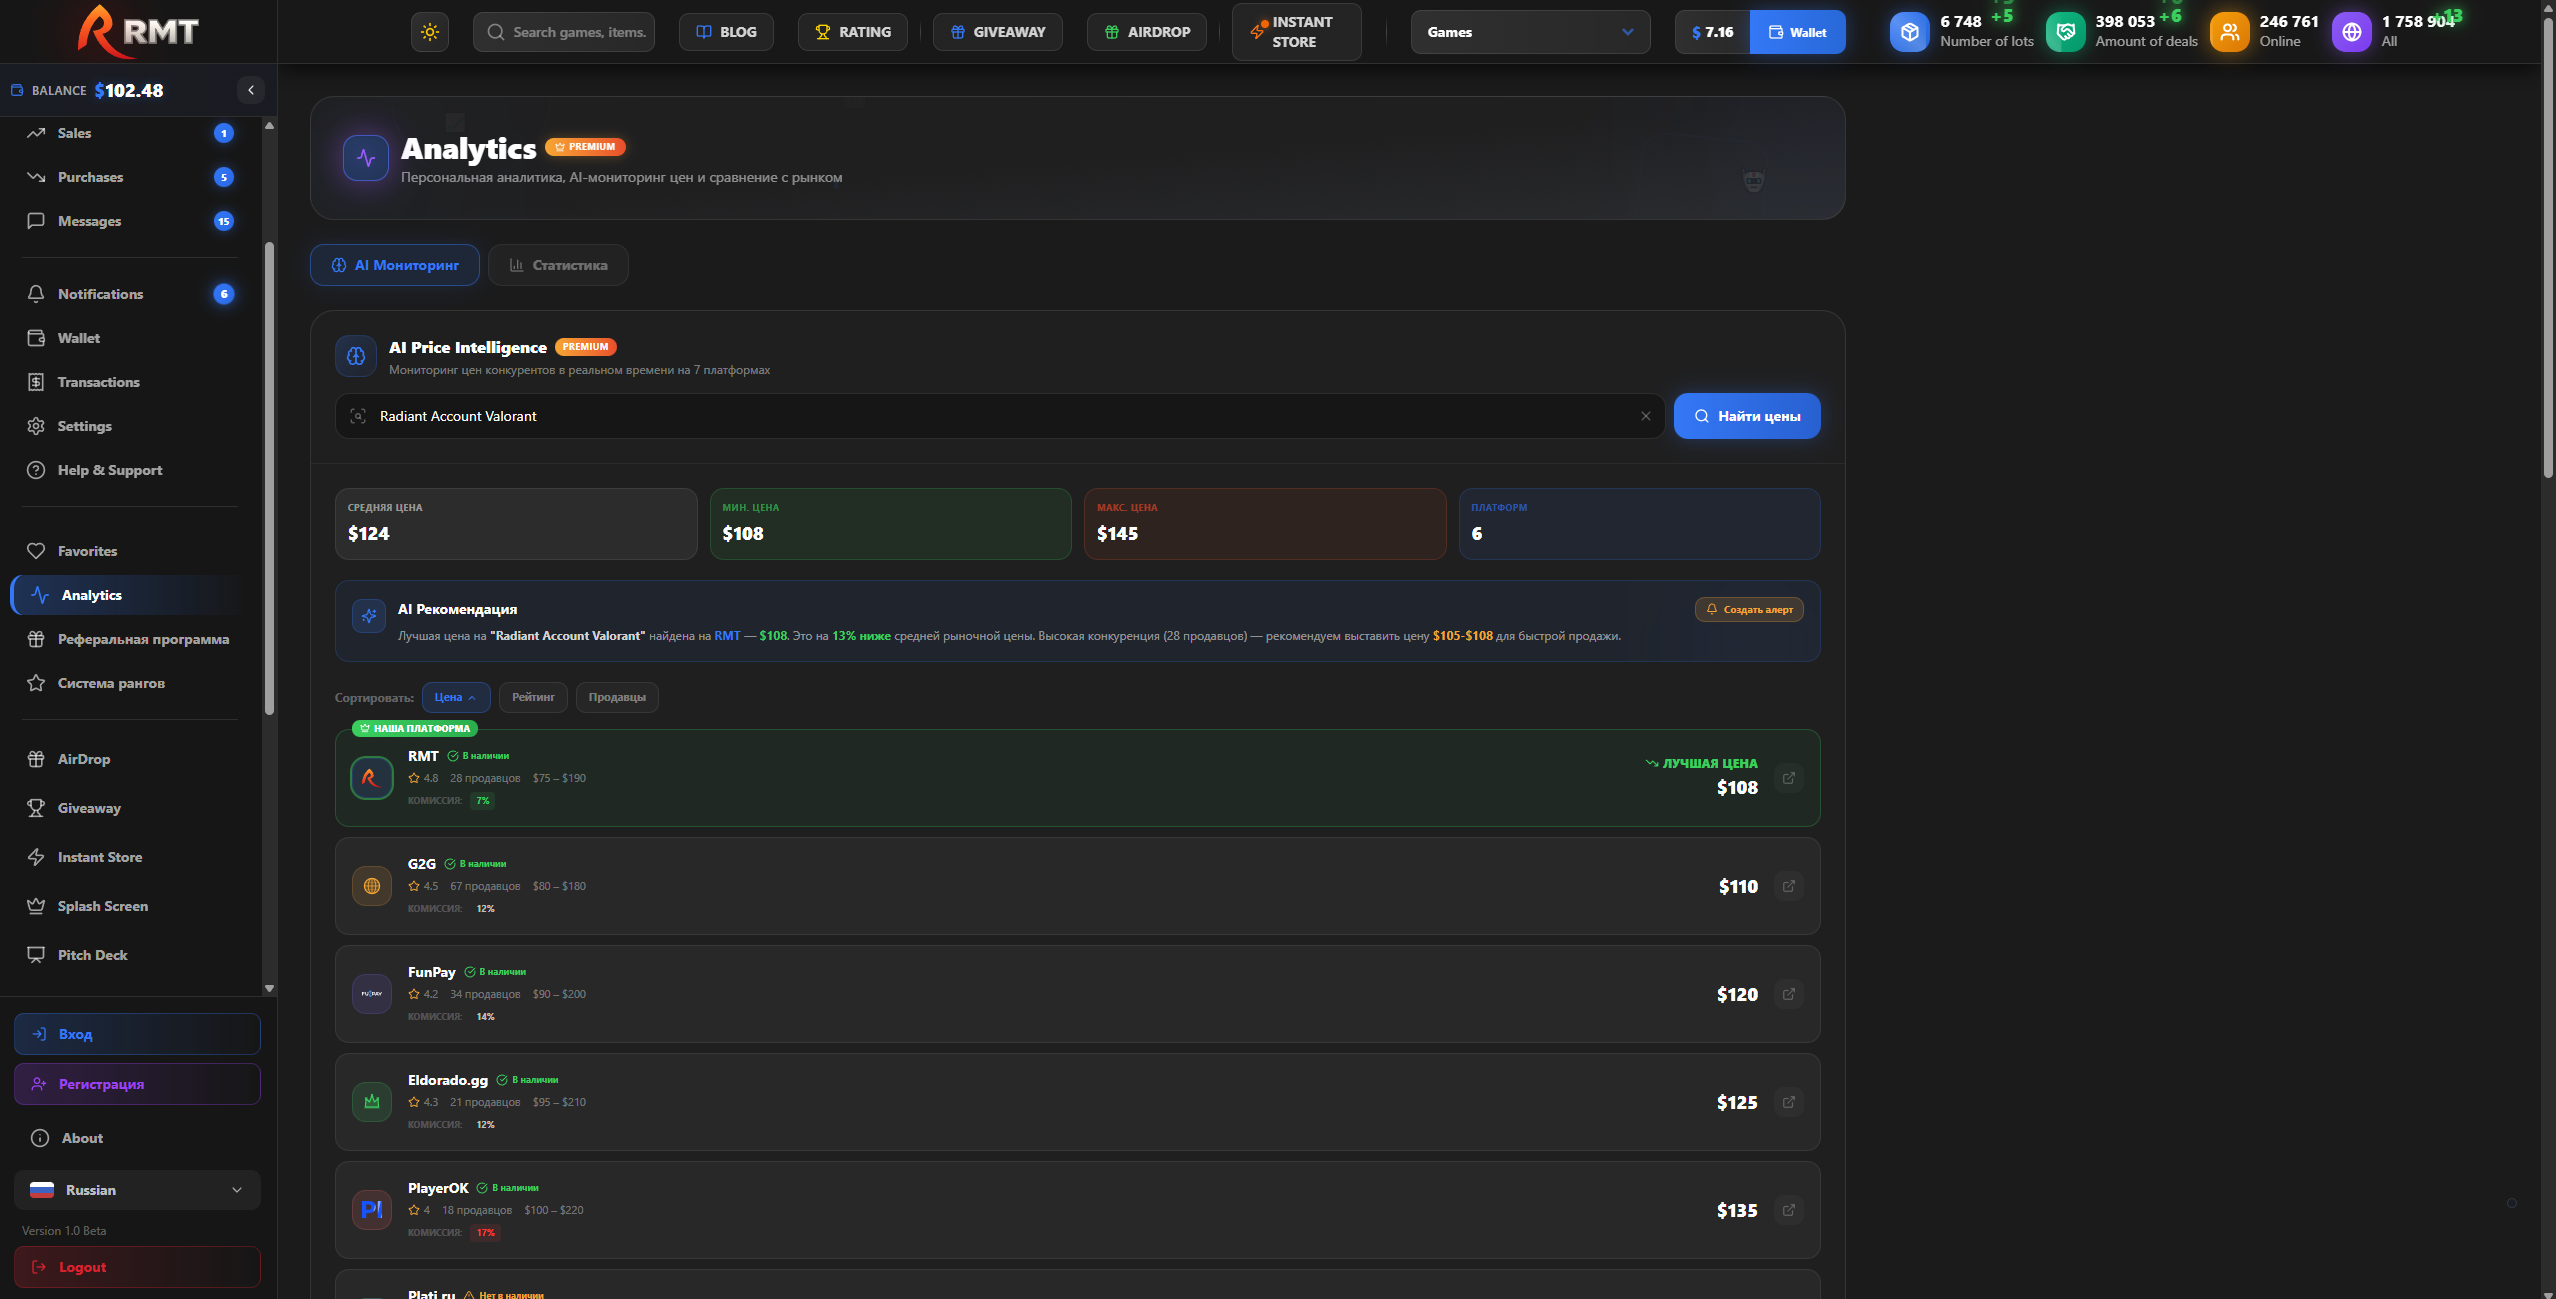Click the Logout button
The height and width of the screenshot is (1299, 2556).
pos(137,1267)
